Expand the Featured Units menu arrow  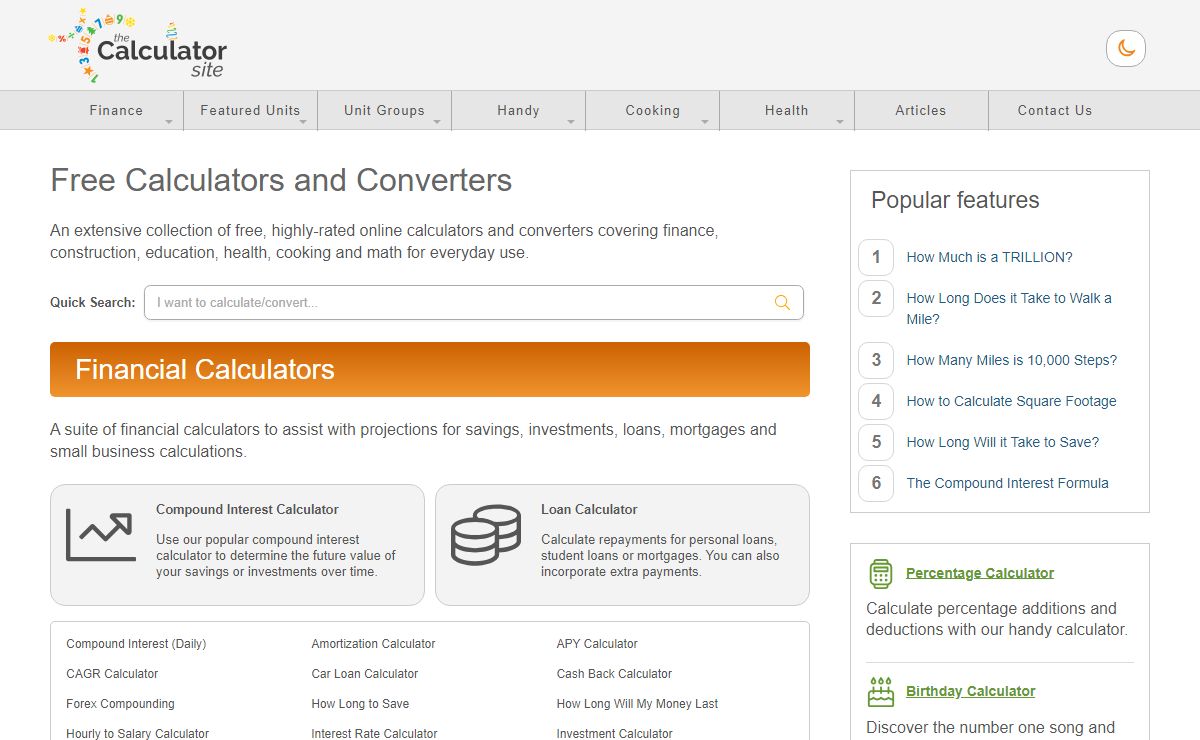pyautogui.click(x=303, y=122)
